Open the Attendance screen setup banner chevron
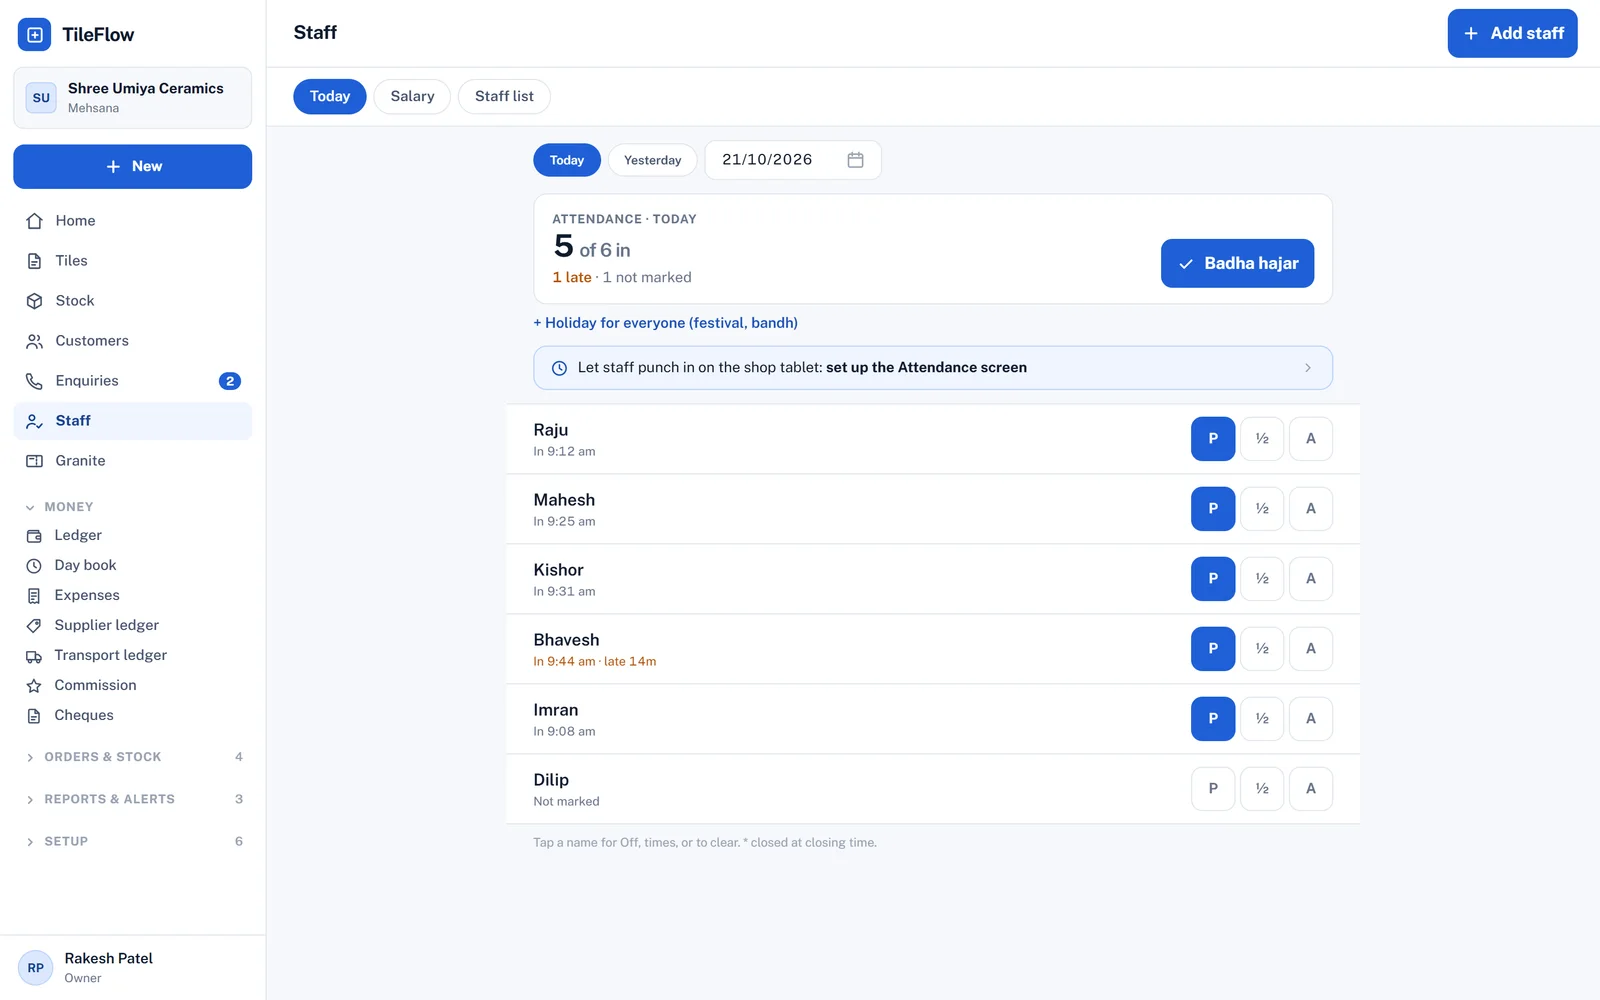The height and width of the screenshot is (1000, 1600). (1307, 368)
